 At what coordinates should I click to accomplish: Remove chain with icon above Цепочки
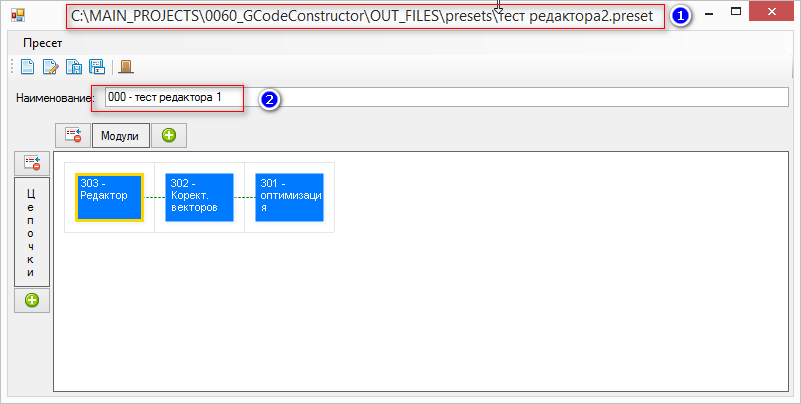[x=31, y=162]
